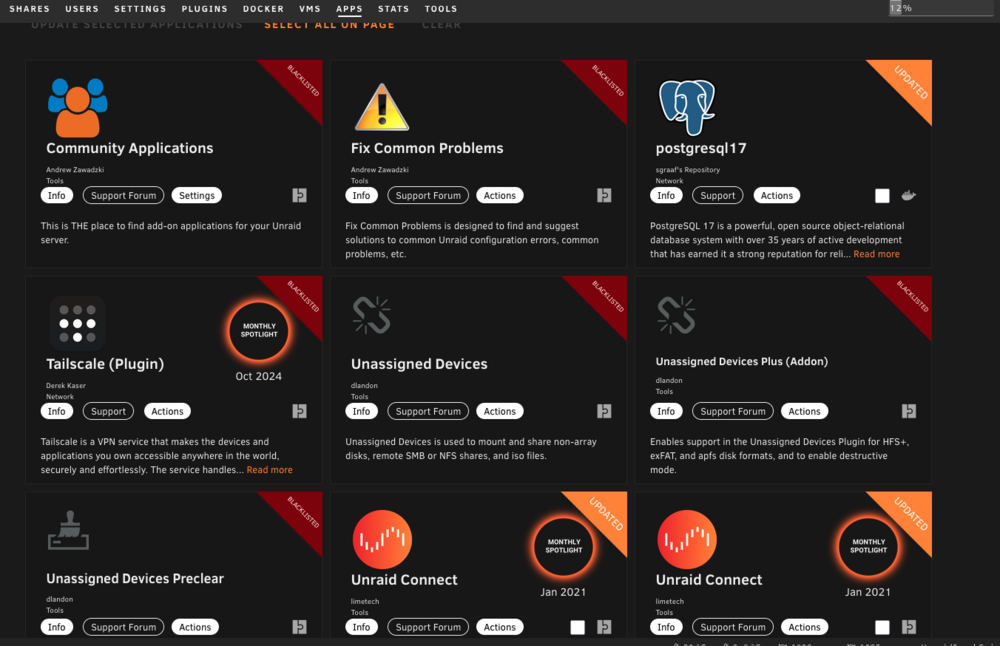
Task: Open Actions menu for Unassigned Devices Preclear
Action: tap(195, 627)
